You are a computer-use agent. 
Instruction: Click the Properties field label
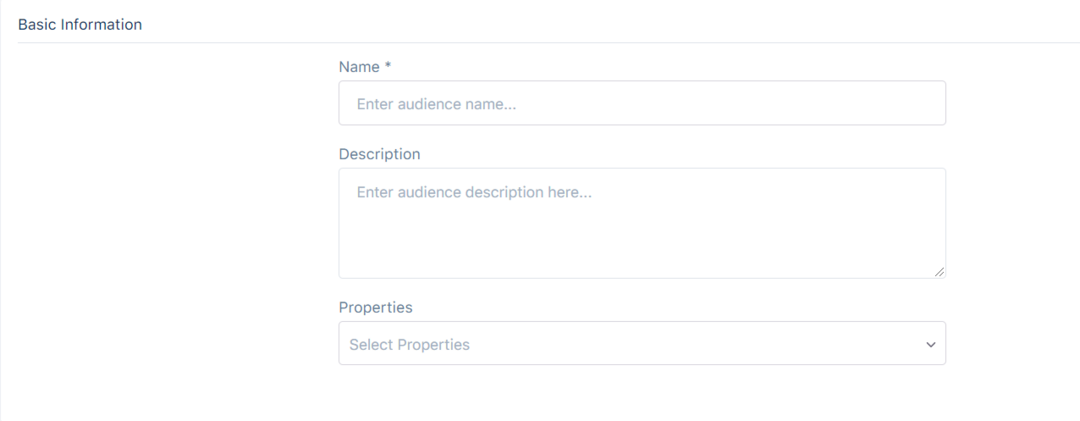point(375,307)
